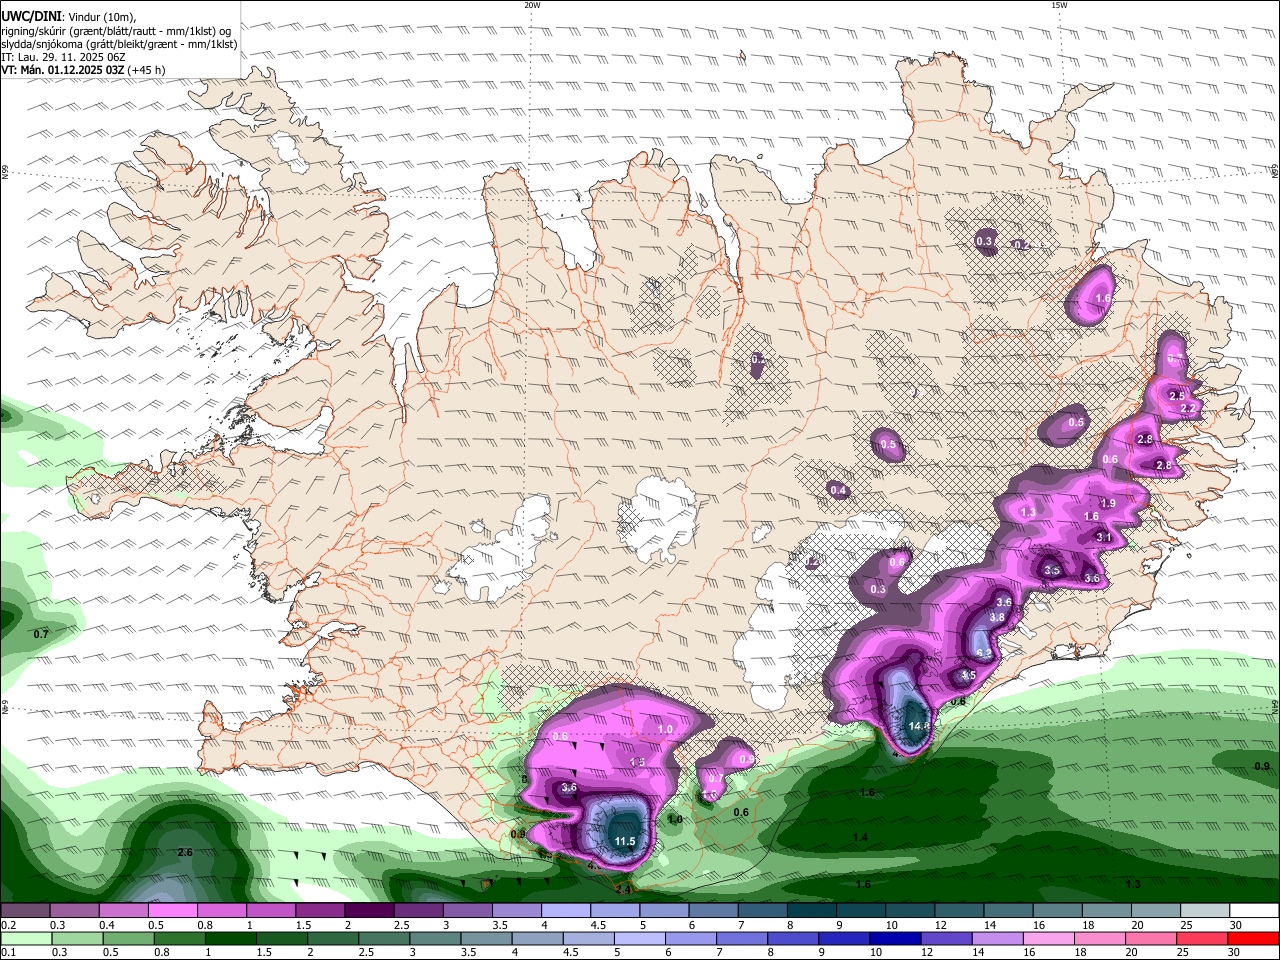The width and height of the screenshot is (1280, 960).
Task: Click the valid time 'VT: Mán. 01.12.2025 03Z'
Action: click(x=63, y=70)
